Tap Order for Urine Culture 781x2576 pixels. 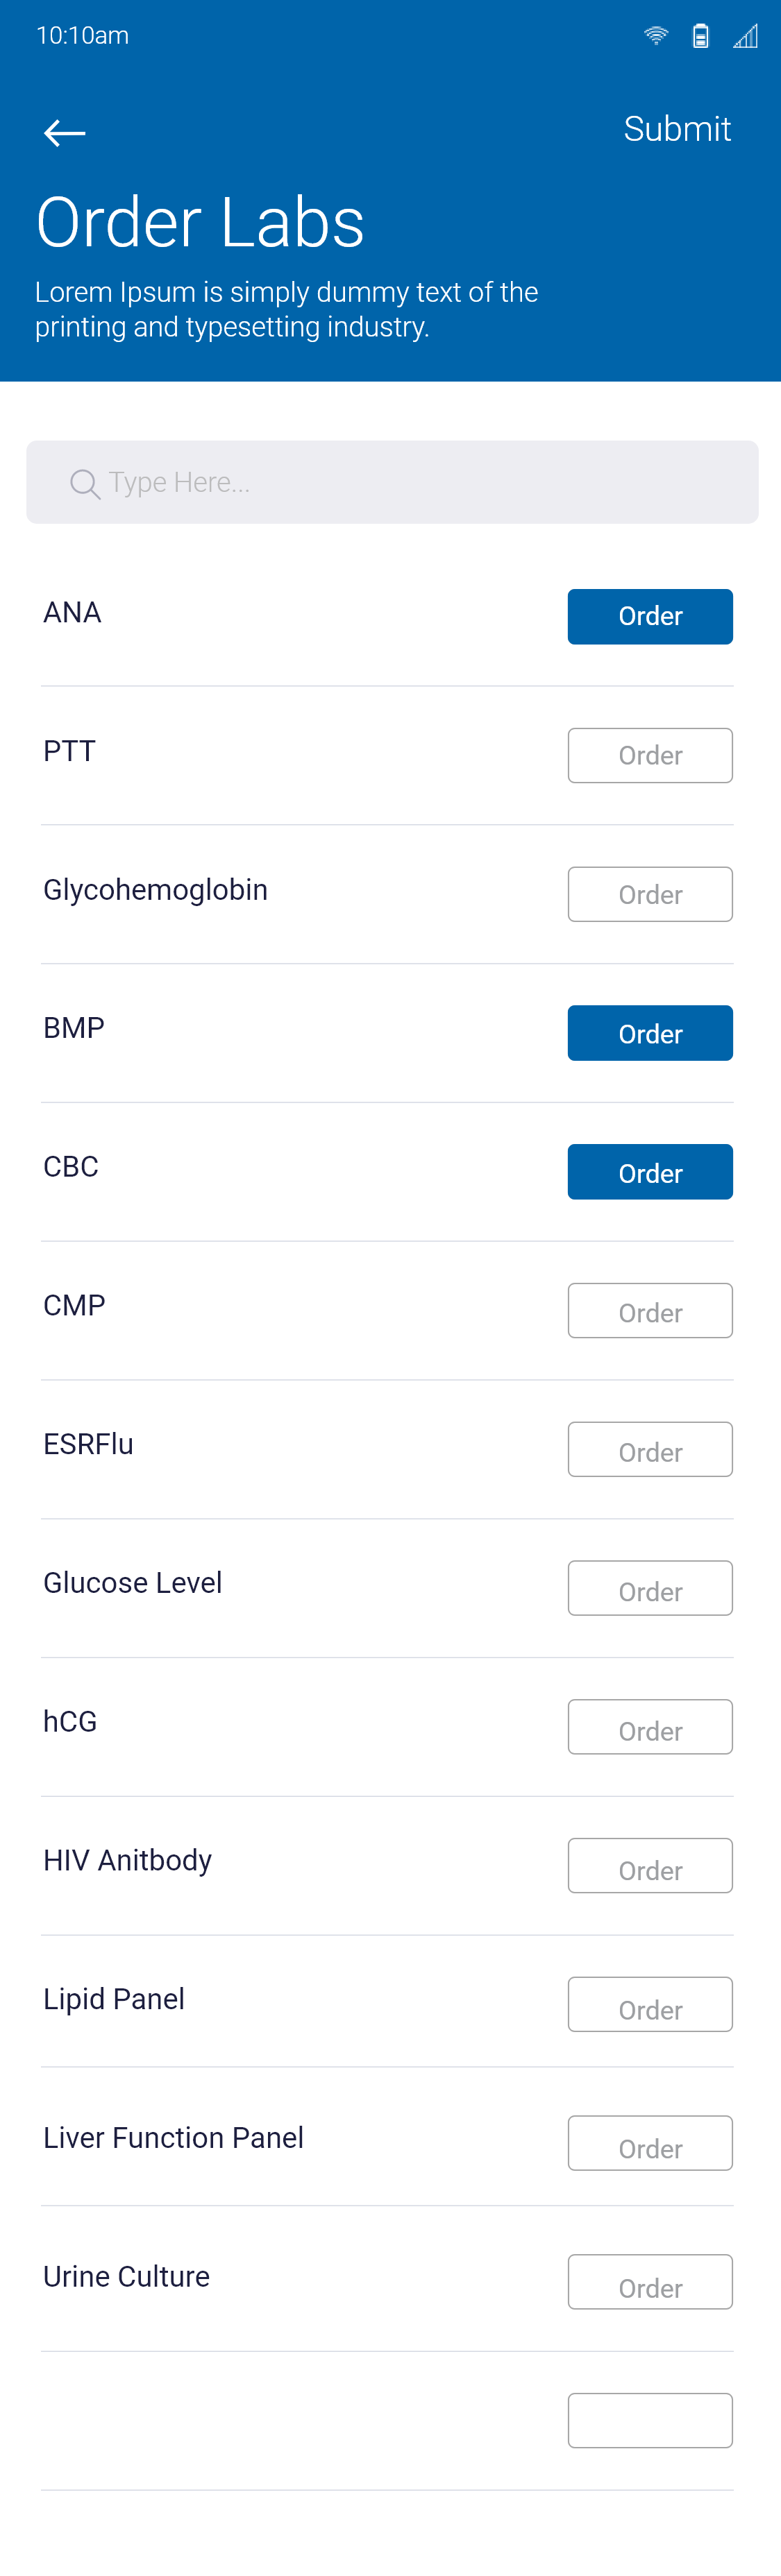650,2283
